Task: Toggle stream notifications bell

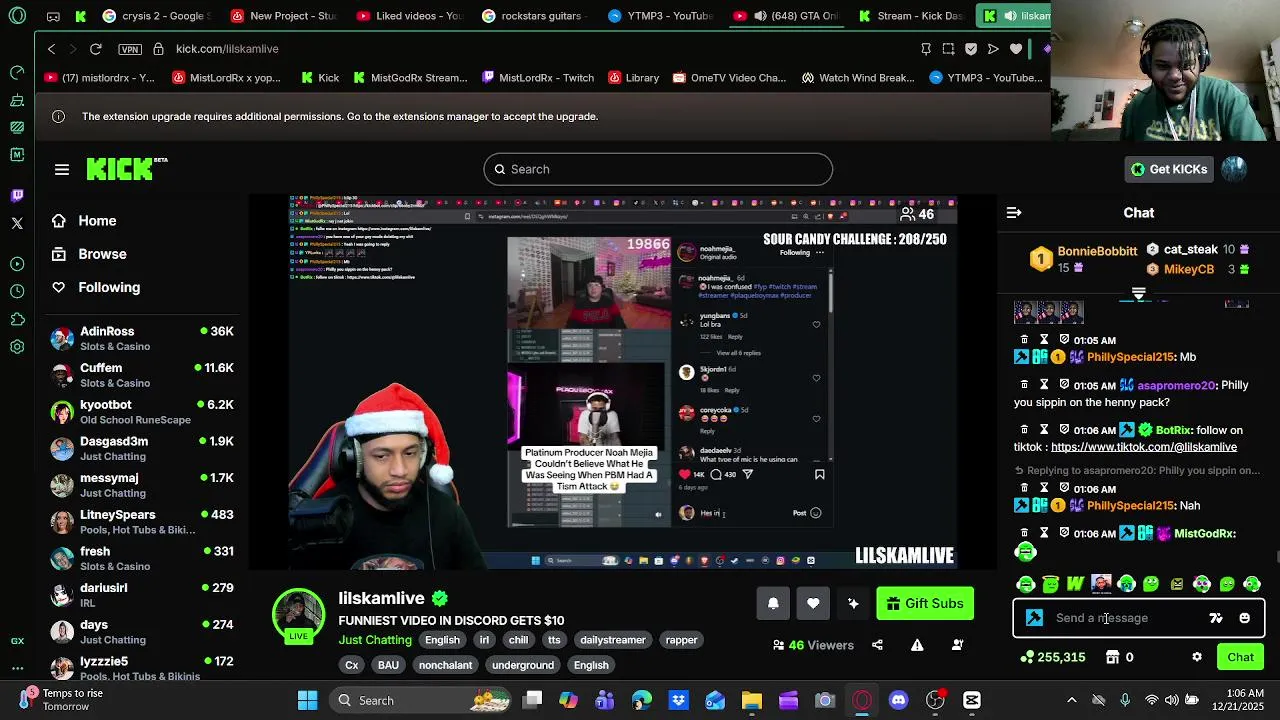Action: [x=773, y=603]
